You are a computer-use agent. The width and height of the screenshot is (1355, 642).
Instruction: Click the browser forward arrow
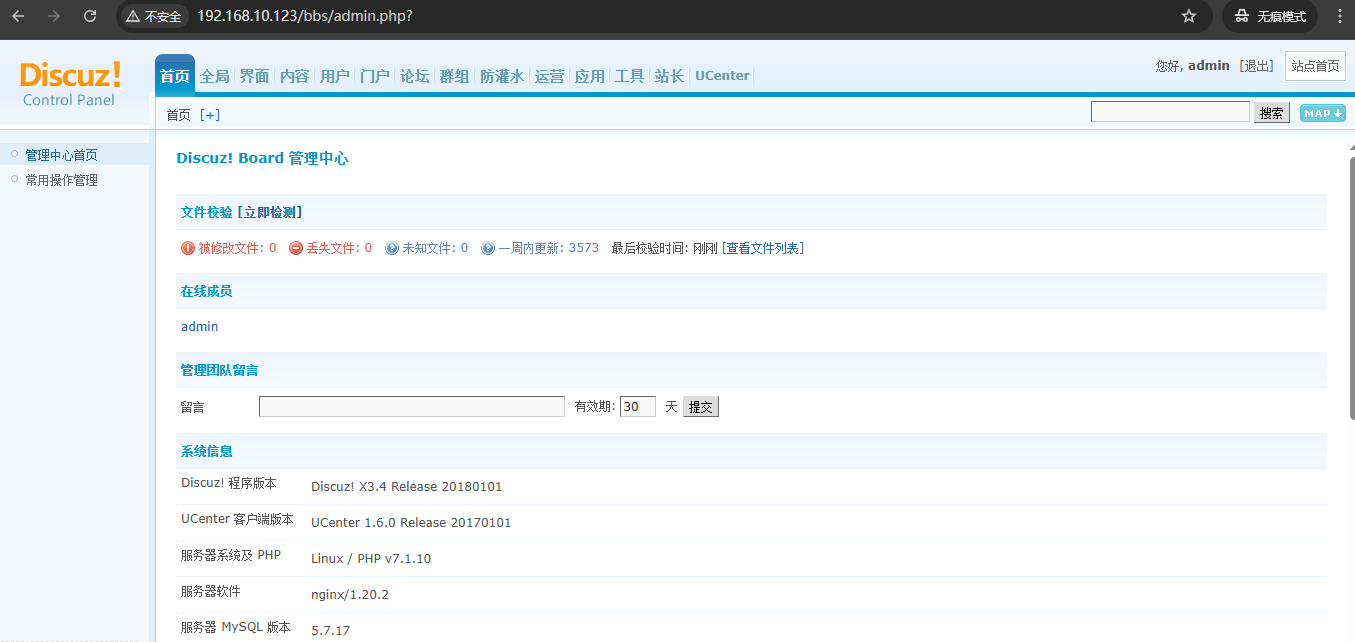coord(54,16)
